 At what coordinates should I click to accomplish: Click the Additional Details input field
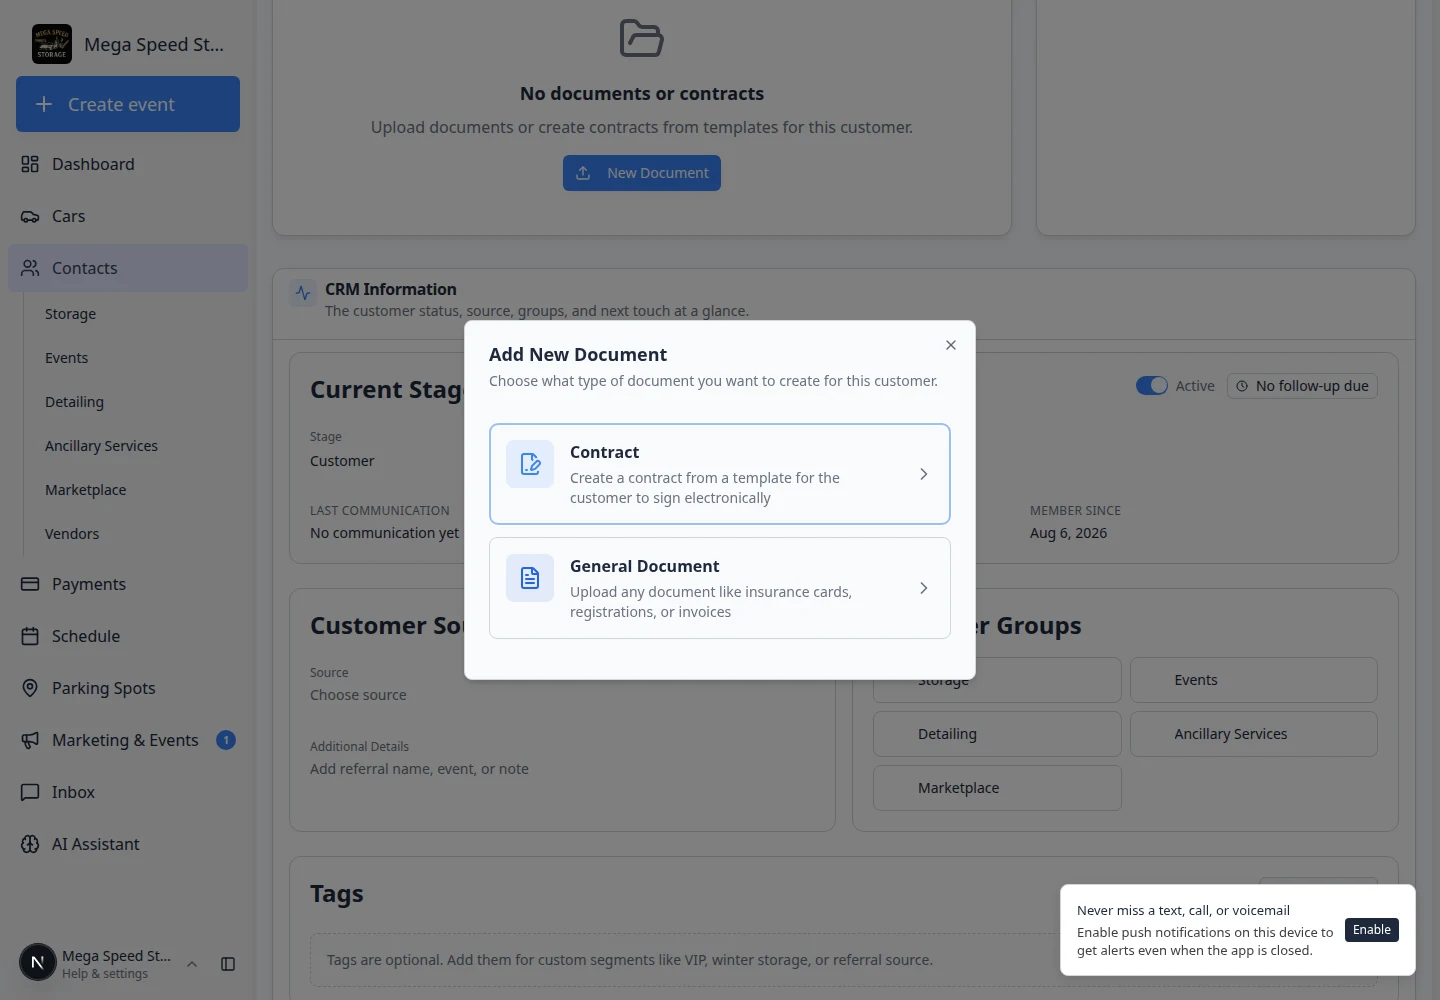click(x=562, y=769)
